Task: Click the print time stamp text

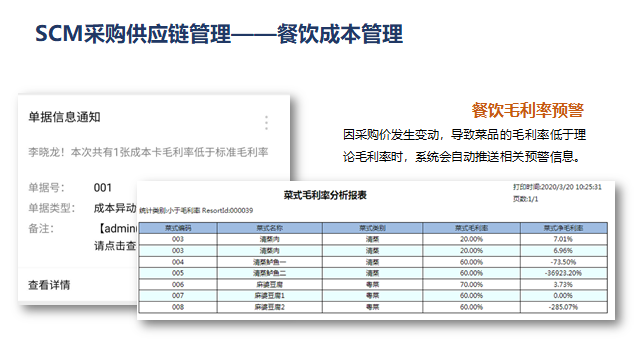Action: point(557,187)
